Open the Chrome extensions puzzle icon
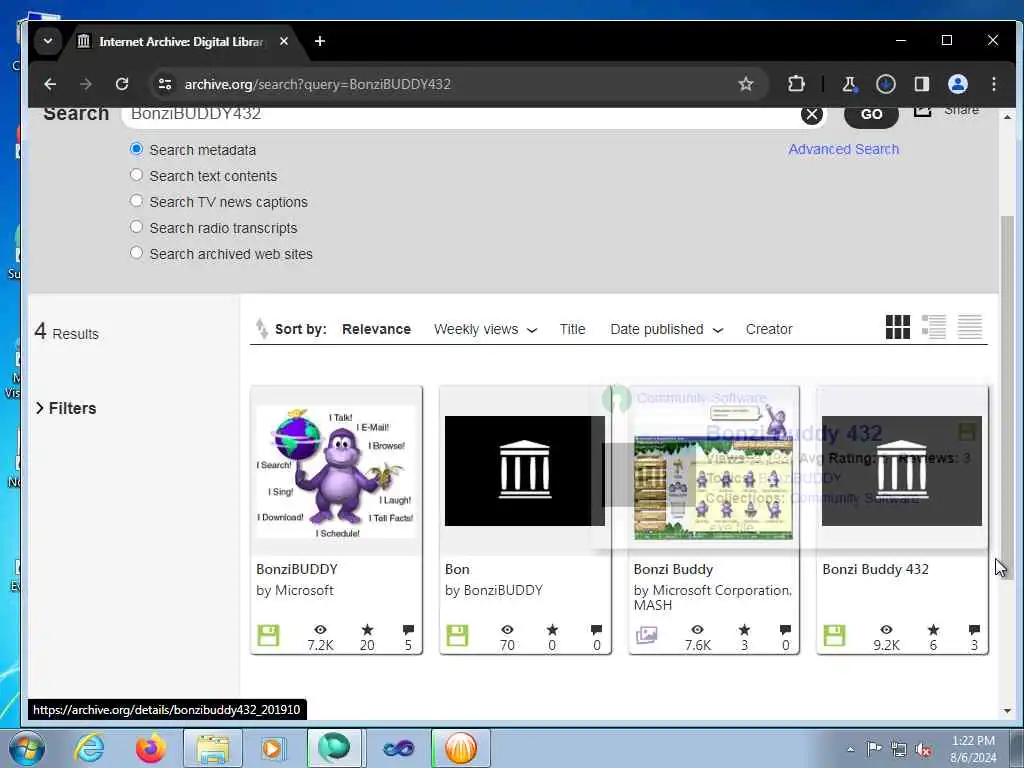1024x768 pixels. point(796,84)
